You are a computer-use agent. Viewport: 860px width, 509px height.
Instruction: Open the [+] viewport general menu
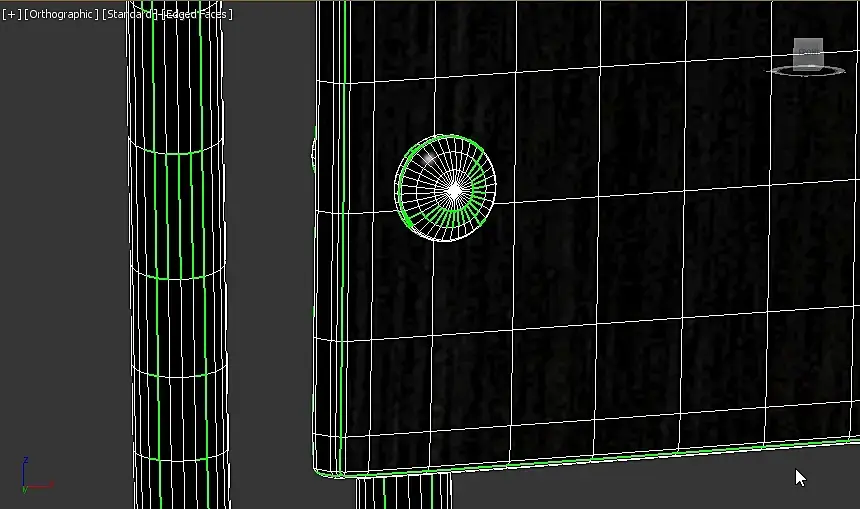pyautogui.click(x=12, y=14)
